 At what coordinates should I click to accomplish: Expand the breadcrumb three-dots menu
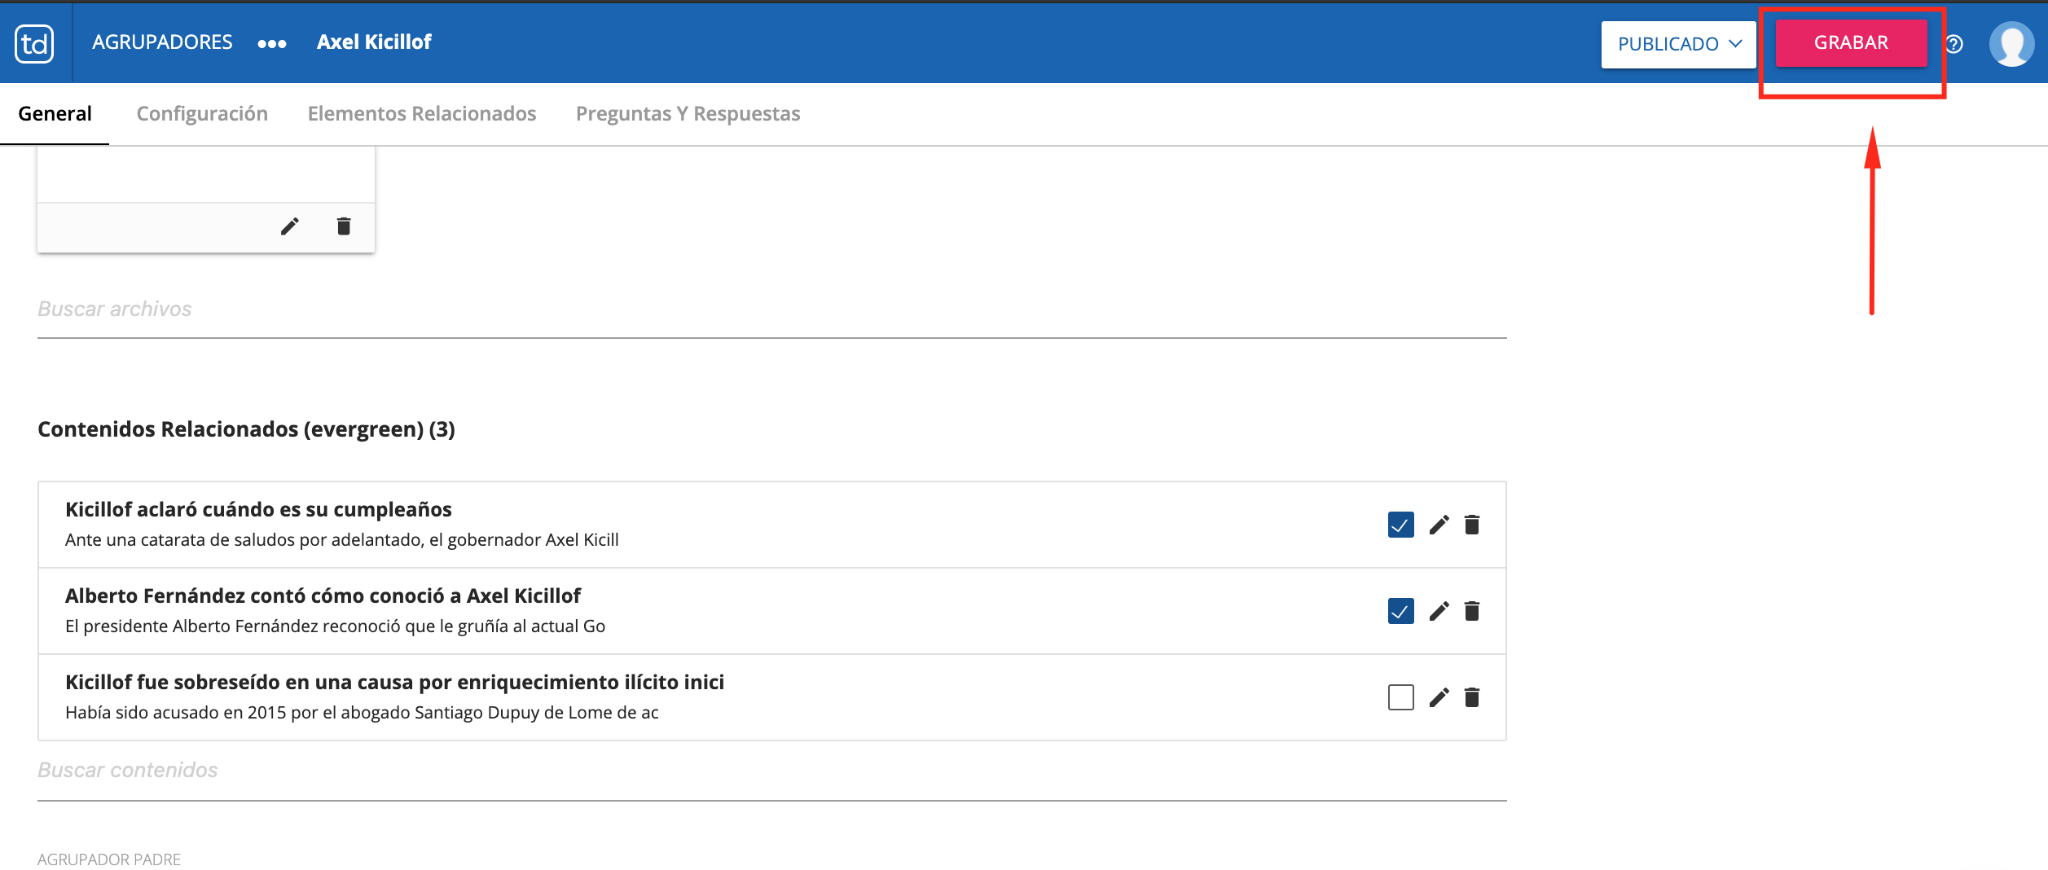[272, 44]
